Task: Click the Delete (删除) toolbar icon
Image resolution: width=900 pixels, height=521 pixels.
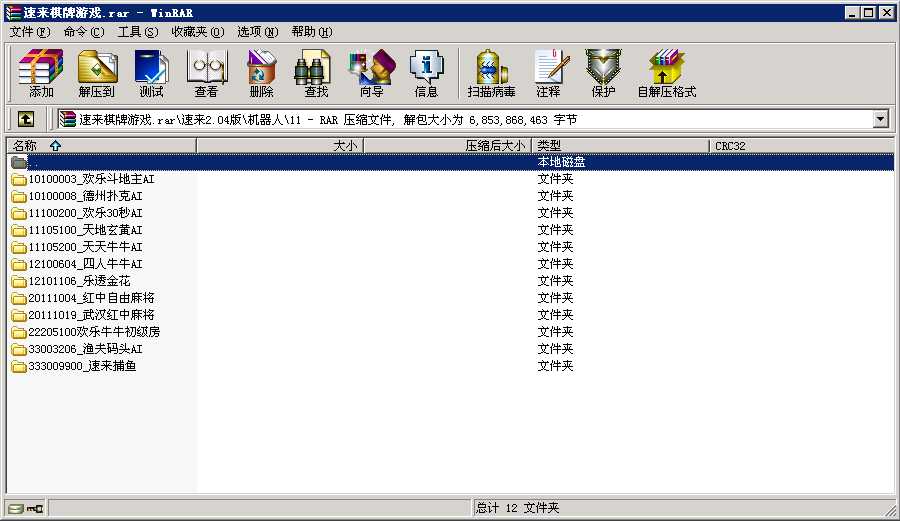Action: [261, 73]
